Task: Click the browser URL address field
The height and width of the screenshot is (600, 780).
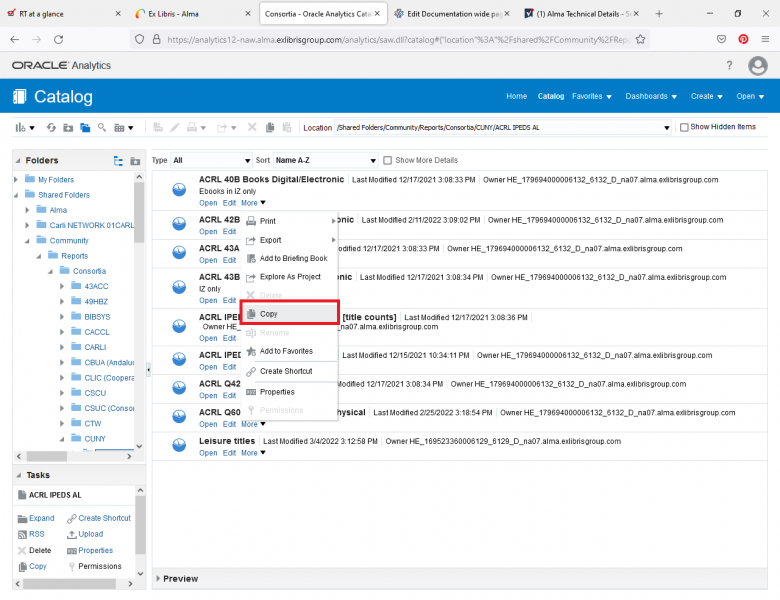Action: click(x=398, y=39)
